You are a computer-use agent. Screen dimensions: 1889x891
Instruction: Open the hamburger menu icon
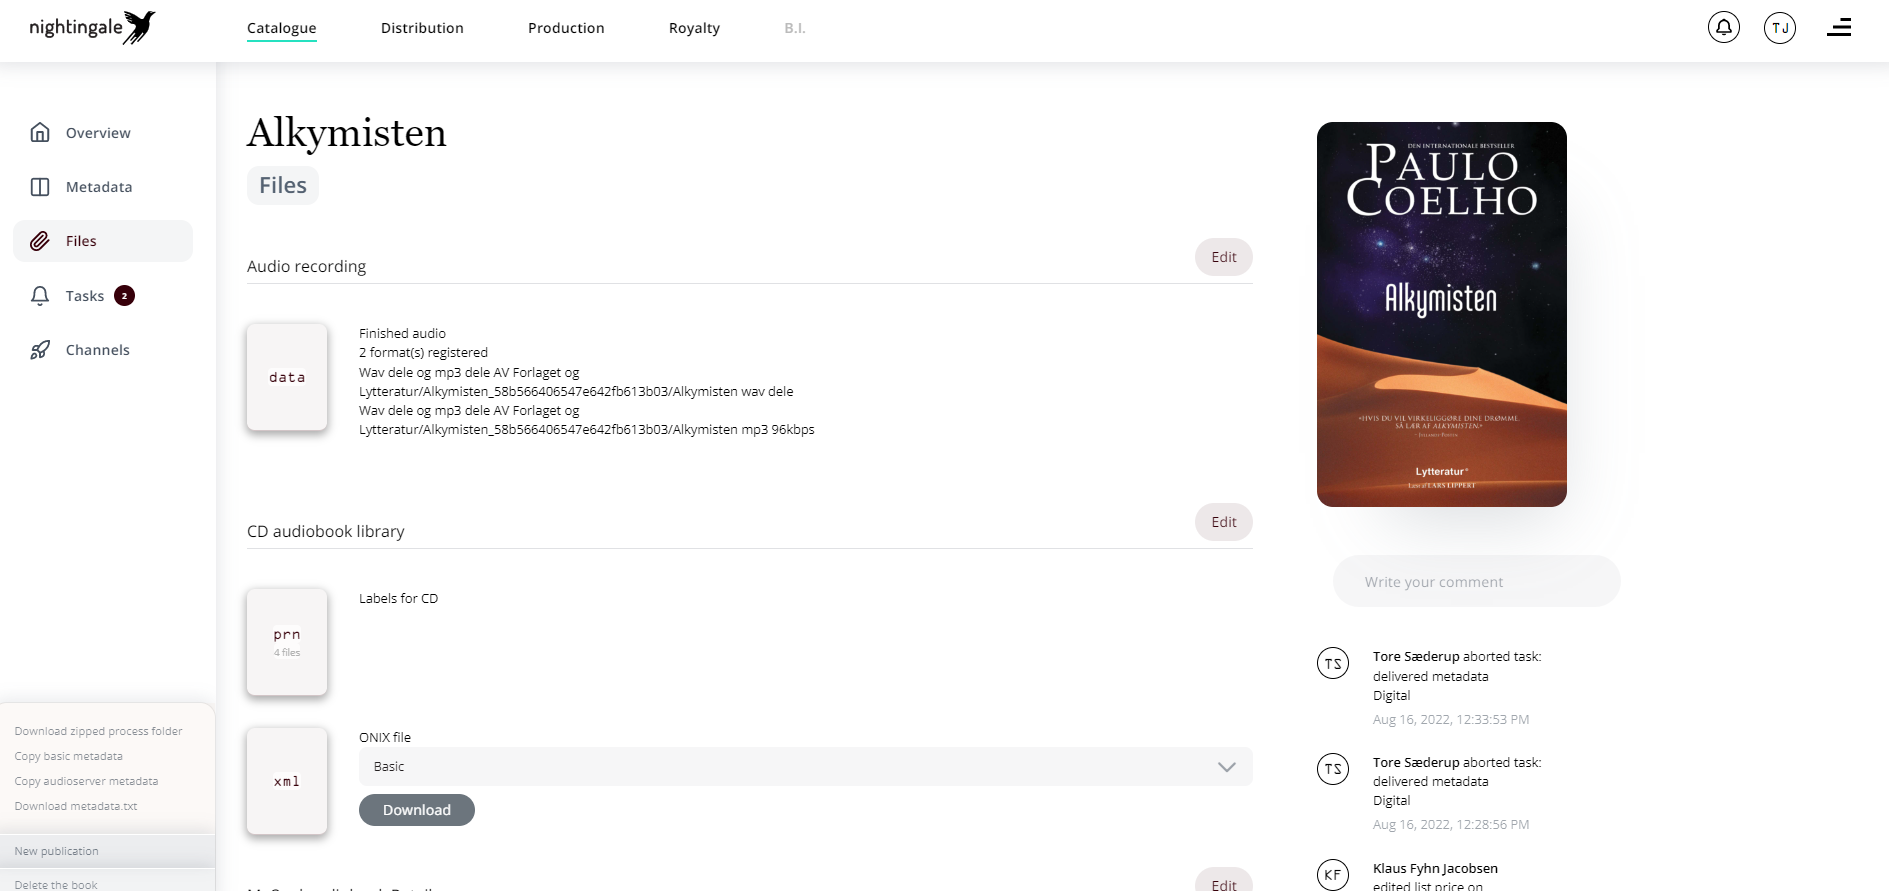[1839, 28]
